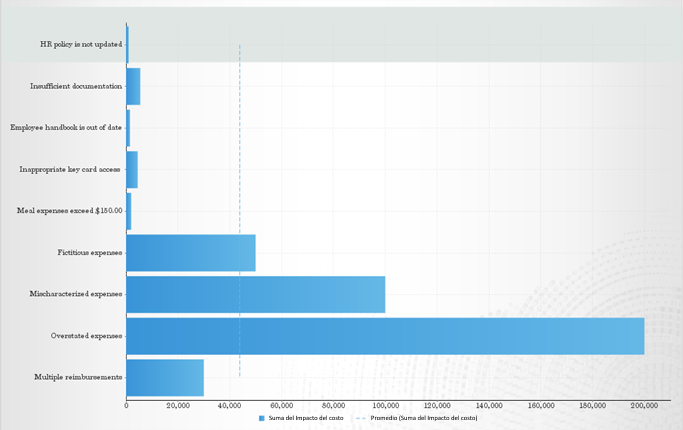Click the 200,000 tick on x-axis
Viewport: 683px width, 430px height.
[x=644, y=405]
